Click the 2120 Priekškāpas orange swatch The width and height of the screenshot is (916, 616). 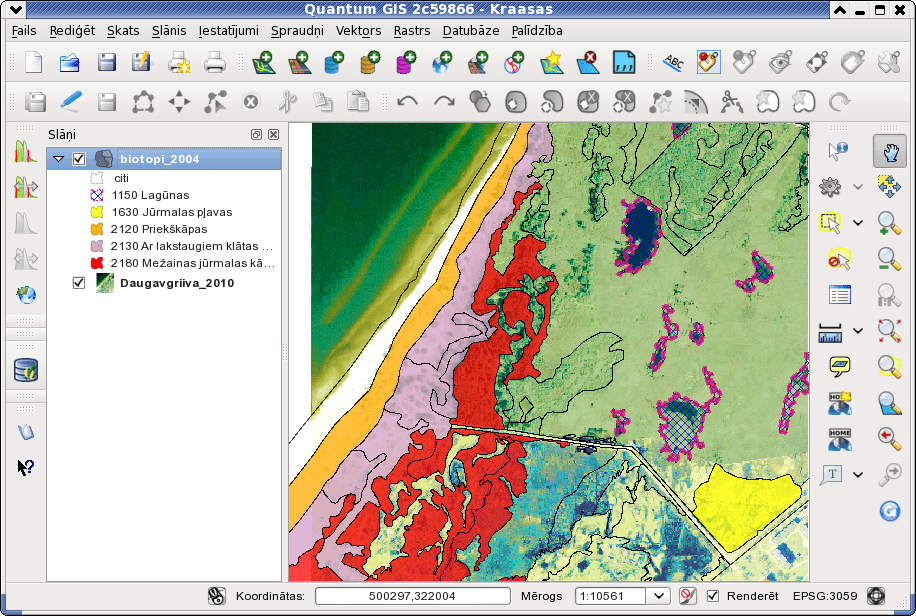tap(97, 229)
